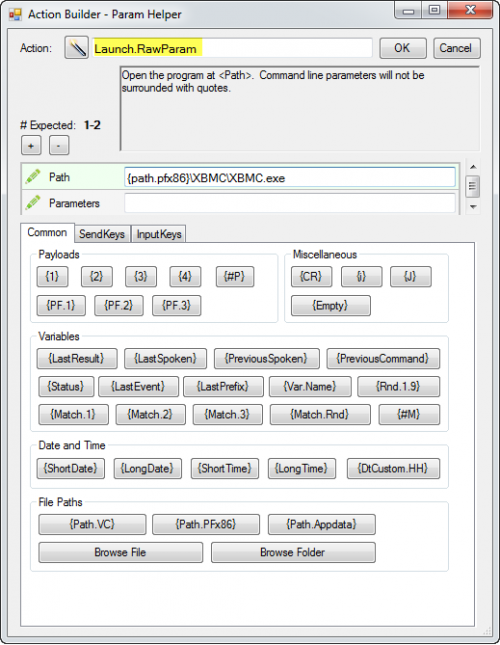Viewport: 500px width, 645px height.
Task: Click the Browse Folder button
Action: (x=293, y=552)
